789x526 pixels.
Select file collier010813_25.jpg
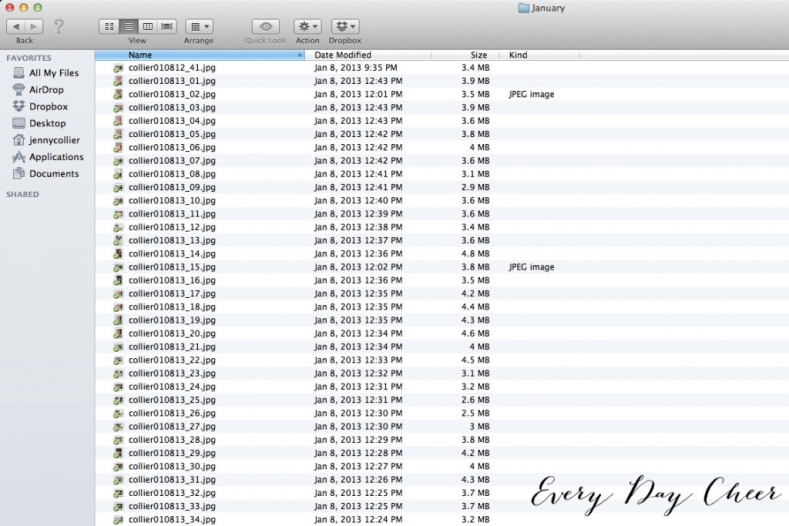(x=172, y=400)
